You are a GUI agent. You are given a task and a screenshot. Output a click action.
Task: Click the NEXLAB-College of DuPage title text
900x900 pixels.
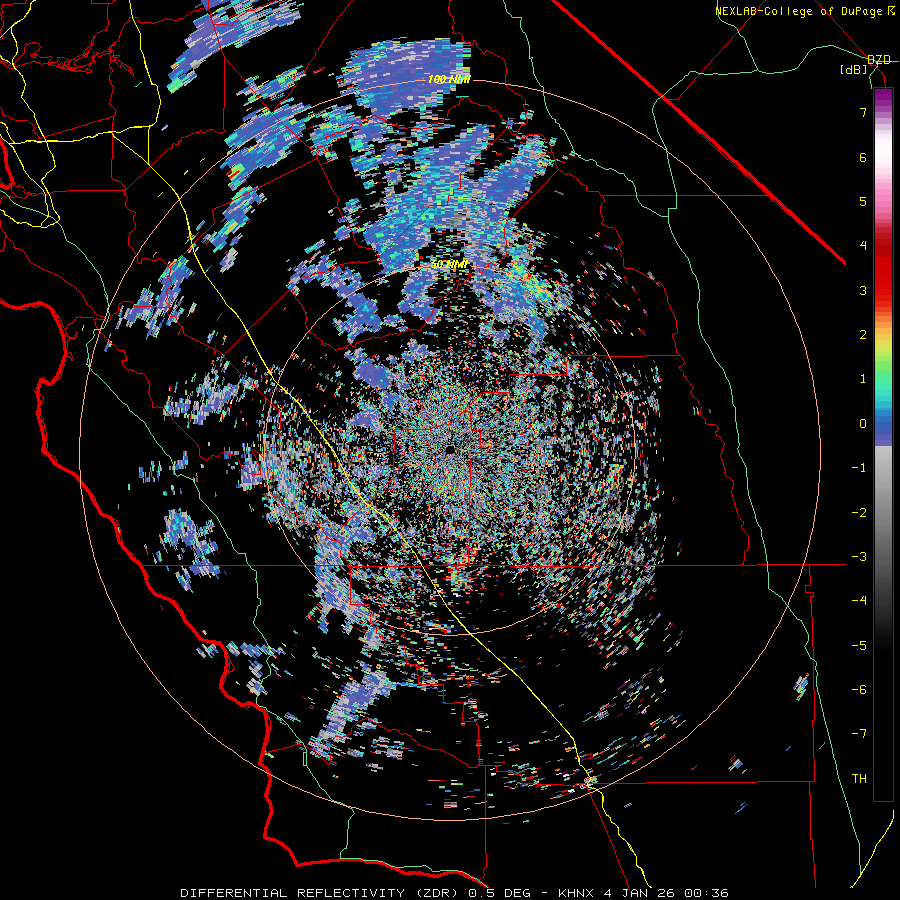coord(800,11)
